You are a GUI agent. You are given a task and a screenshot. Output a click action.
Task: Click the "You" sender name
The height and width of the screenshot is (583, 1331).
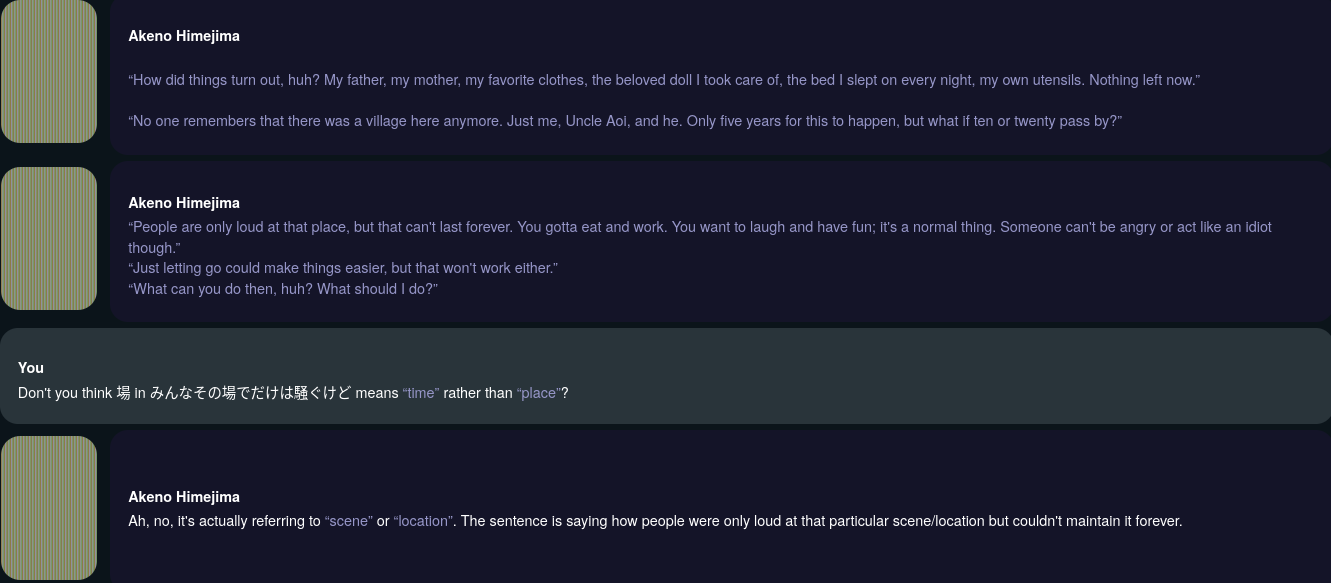point(31,368)
